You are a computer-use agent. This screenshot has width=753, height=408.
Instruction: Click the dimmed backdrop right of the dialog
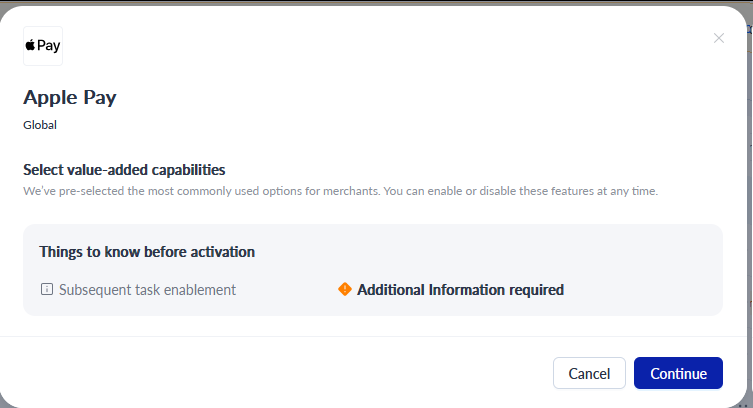[750, 192]
